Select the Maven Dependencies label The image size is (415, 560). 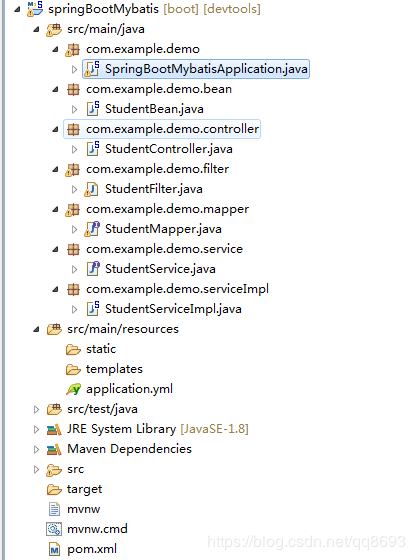129,449
